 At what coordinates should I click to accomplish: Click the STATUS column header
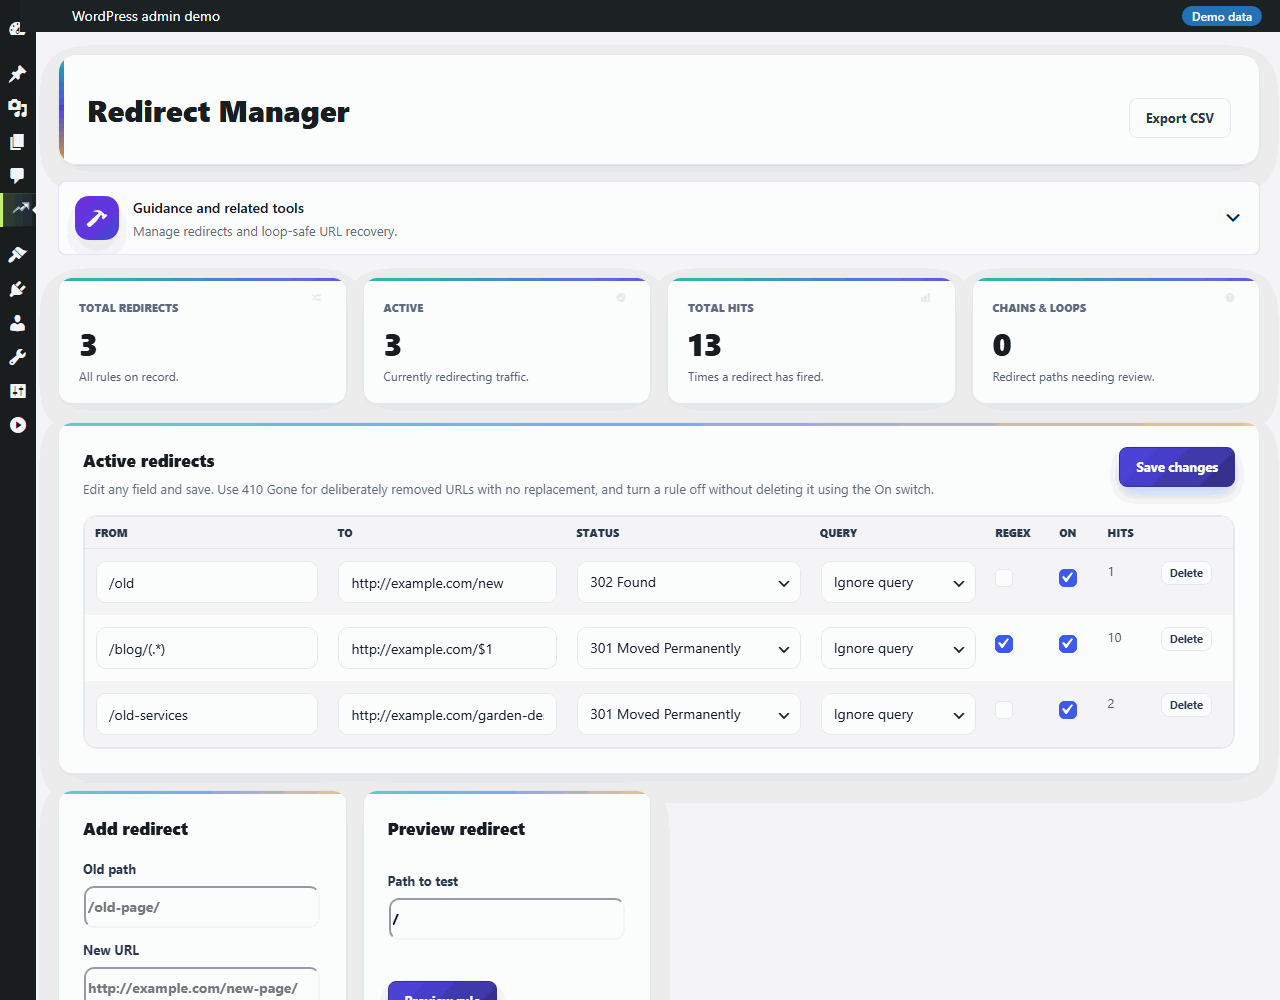coord(598,533)
